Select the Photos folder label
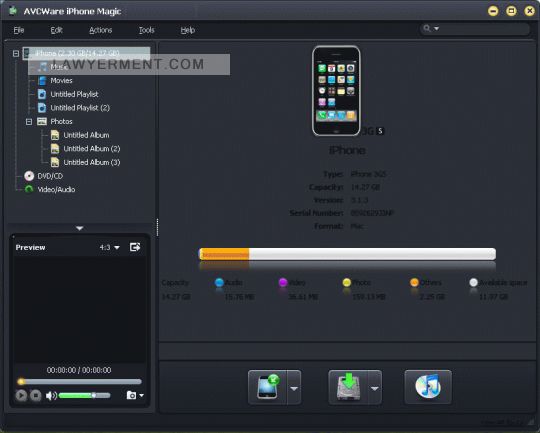 click(x=61, y=122)
